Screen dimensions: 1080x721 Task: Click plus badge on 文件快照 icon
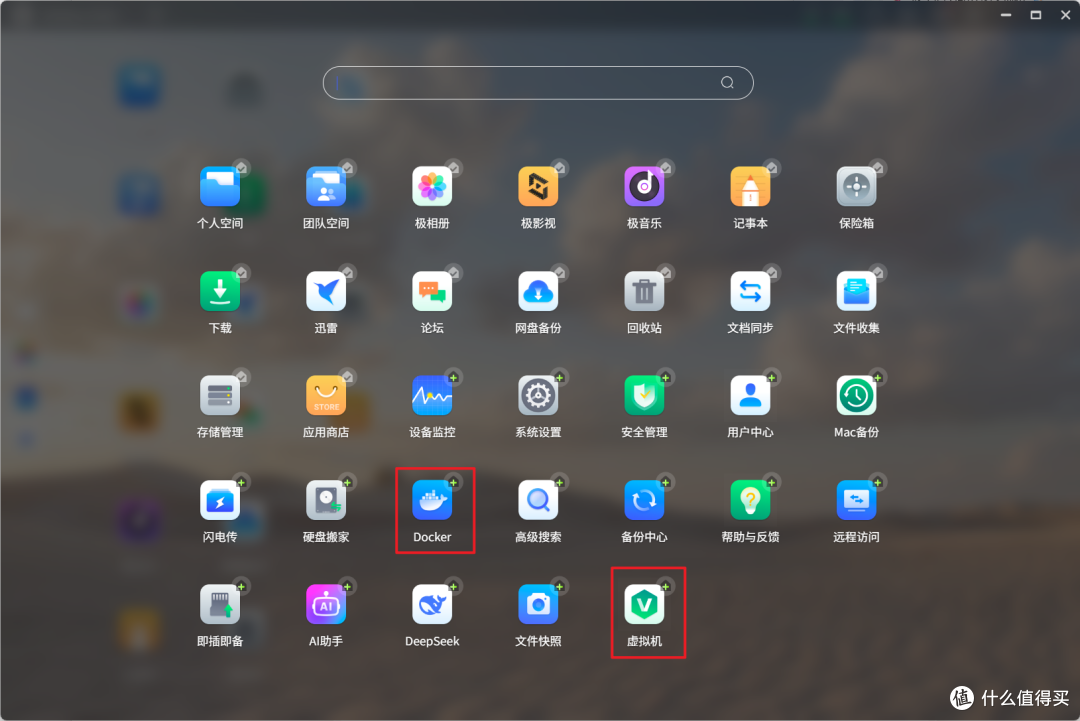[x=559, y=587]
